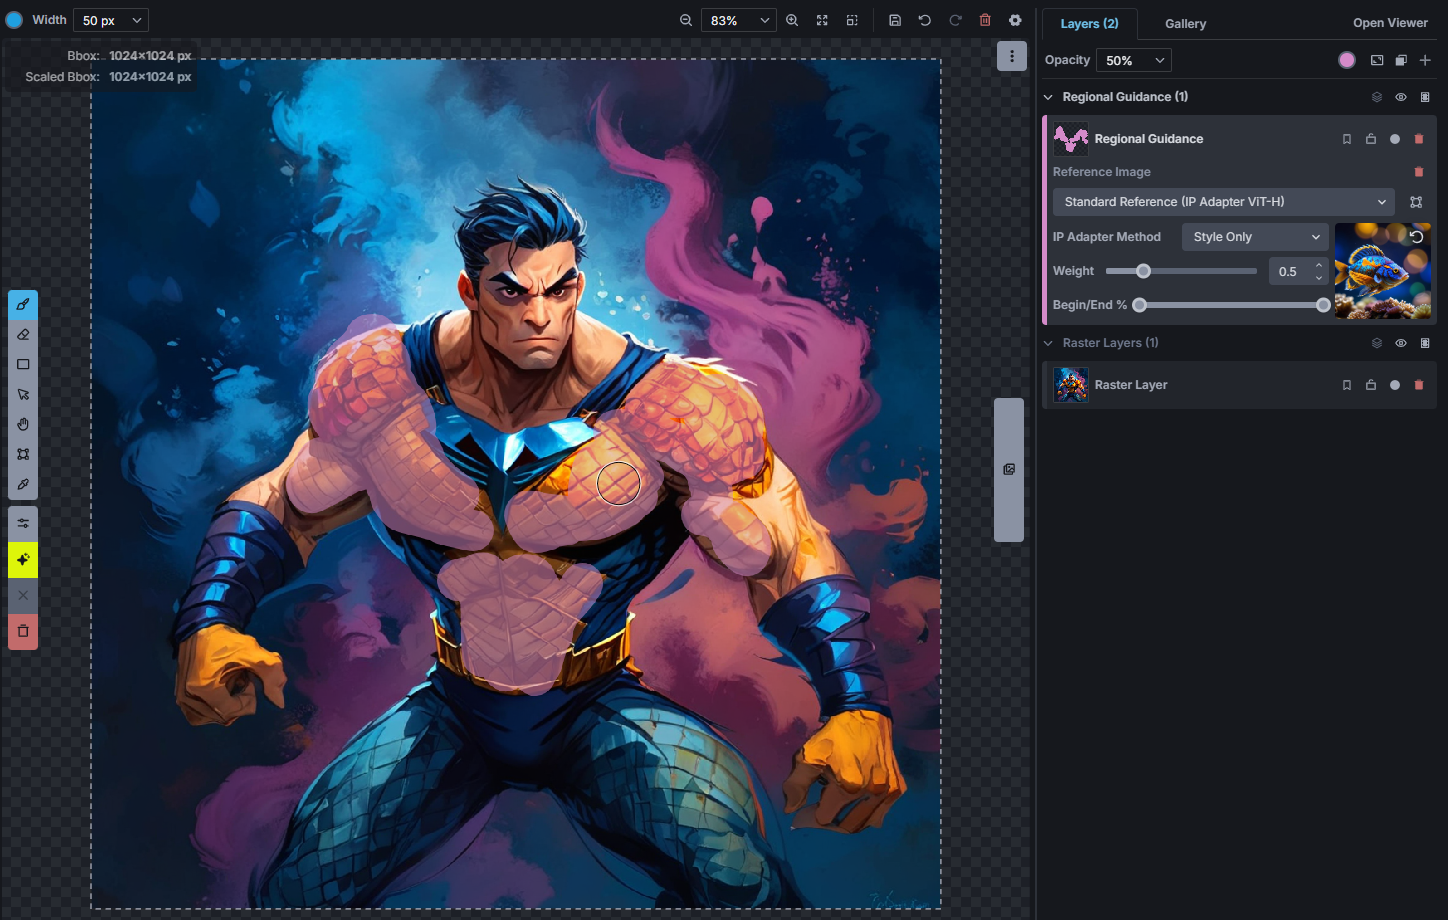Click the pink fill color swatch

coord(1347,60)
